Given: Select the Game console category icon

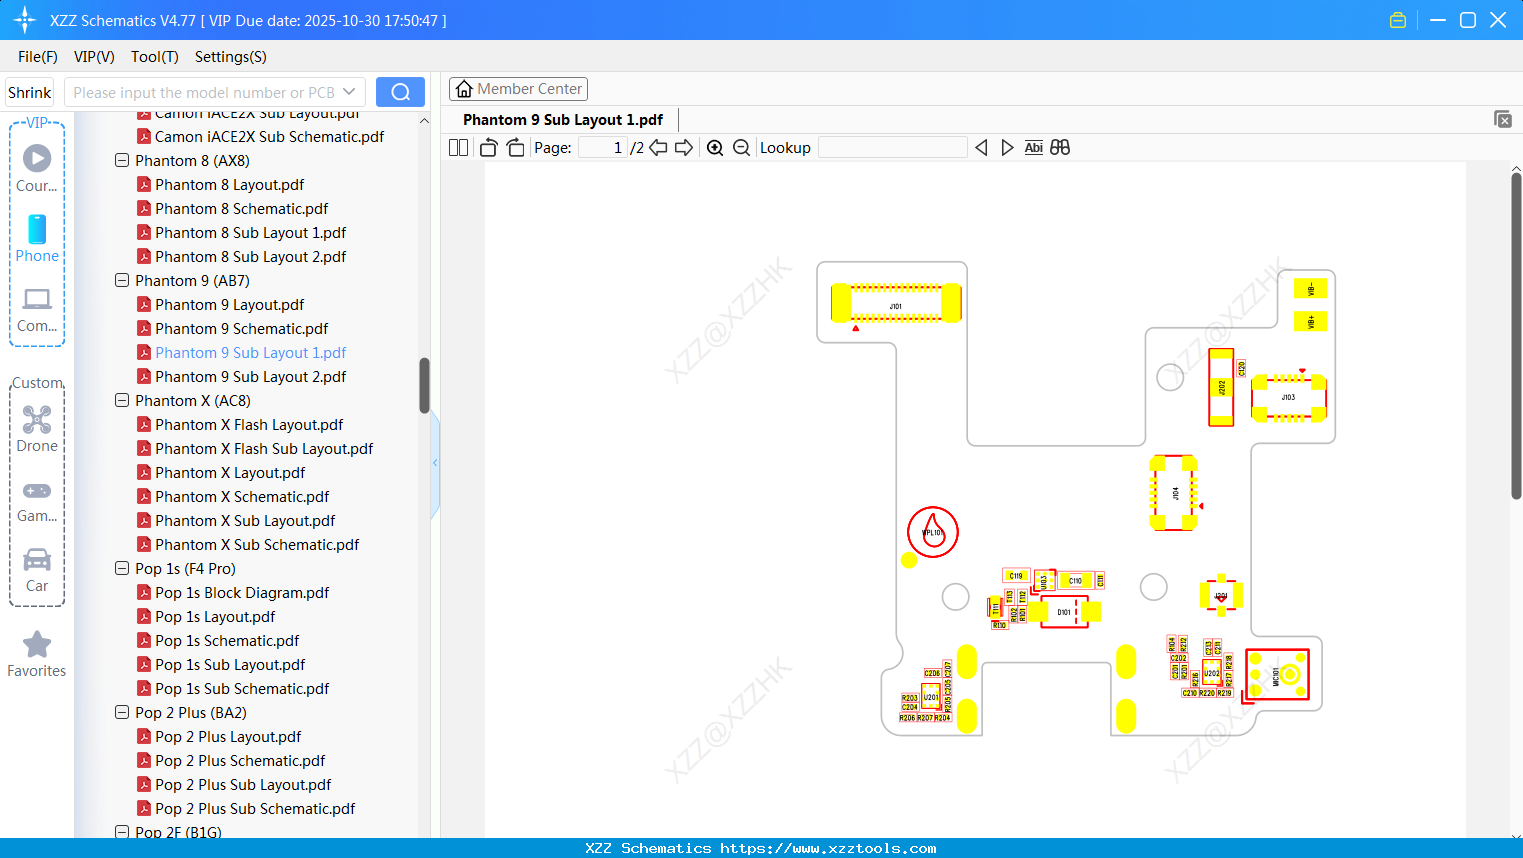Looking at the screenshot, I should tap(37, 501).
